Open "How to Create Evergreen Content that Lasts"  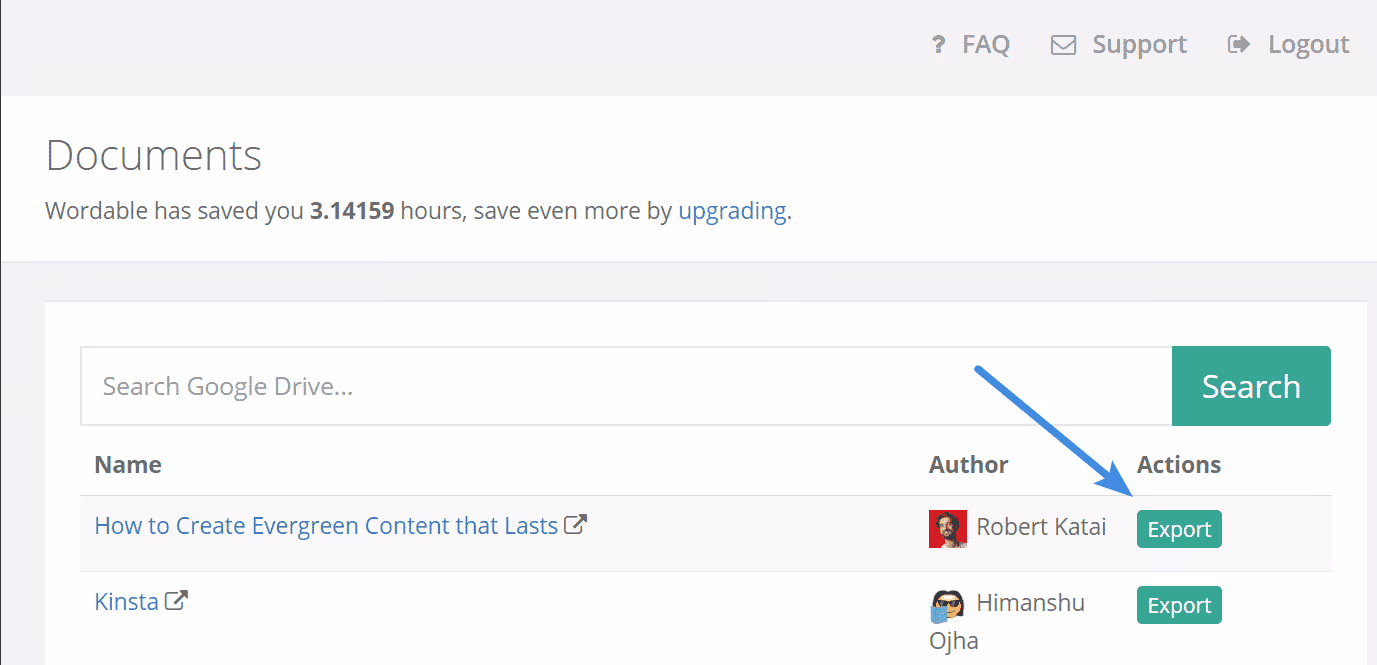click(x=326, y=526)
